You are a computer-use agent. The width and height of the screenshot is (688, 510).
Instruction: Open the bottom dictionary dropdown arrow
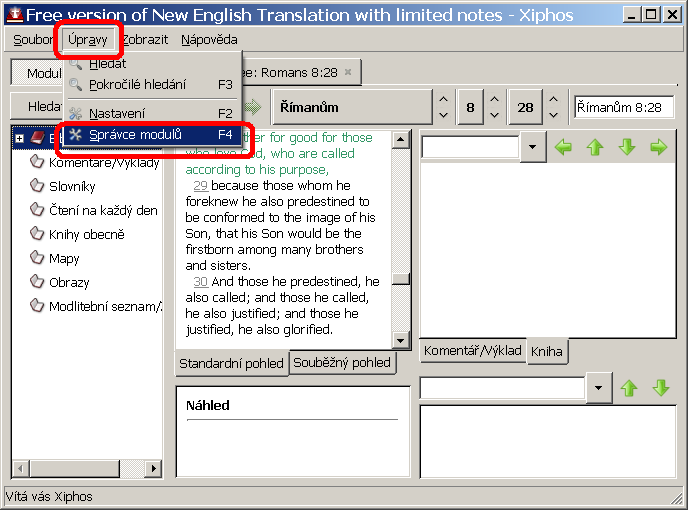click(598, 387)
